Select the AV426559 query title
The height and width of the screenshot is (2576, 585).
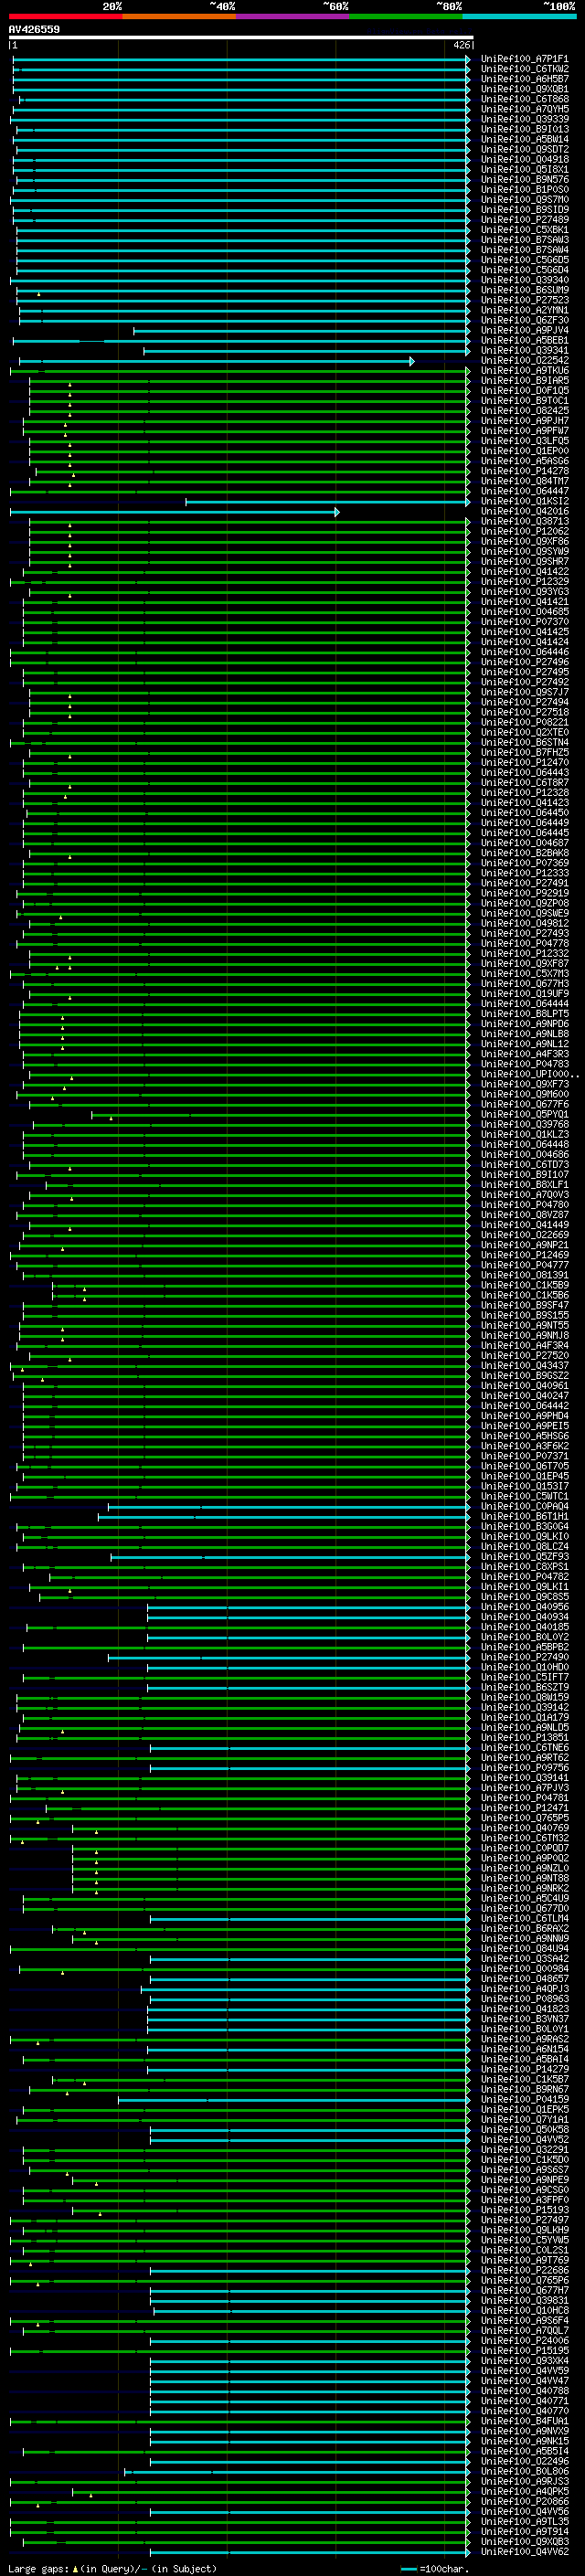[x=34, y=29]
